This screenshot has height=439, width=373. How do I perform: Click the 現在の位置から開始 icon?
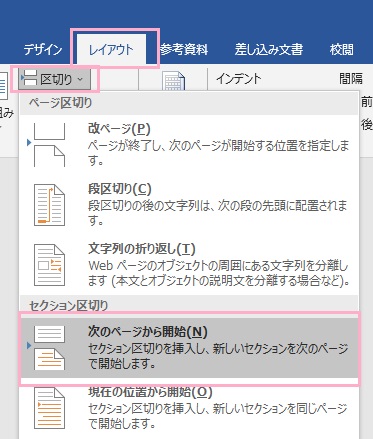coord(49,408)
